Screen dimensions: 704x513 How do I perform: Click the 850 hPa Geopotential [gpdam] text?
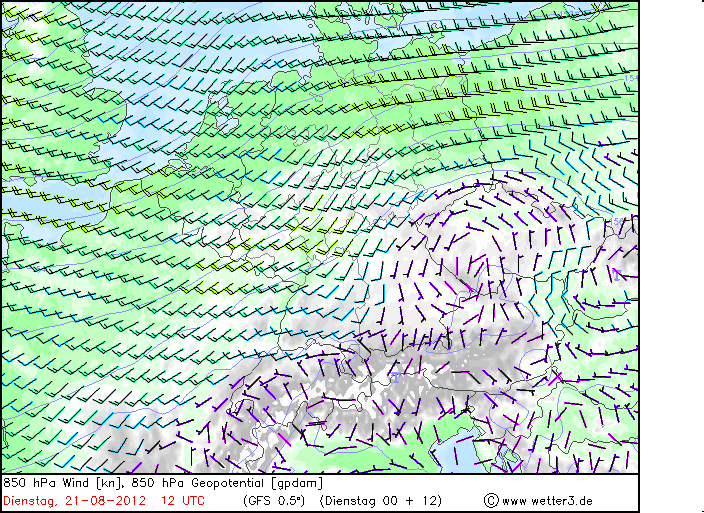pos(228,483)
